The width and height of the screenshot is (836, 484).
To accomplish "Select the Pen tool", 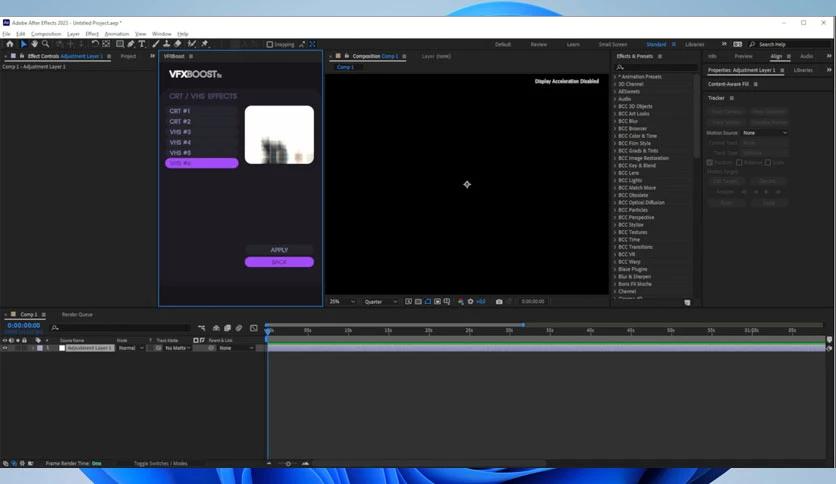I will [x=131, y=44].
